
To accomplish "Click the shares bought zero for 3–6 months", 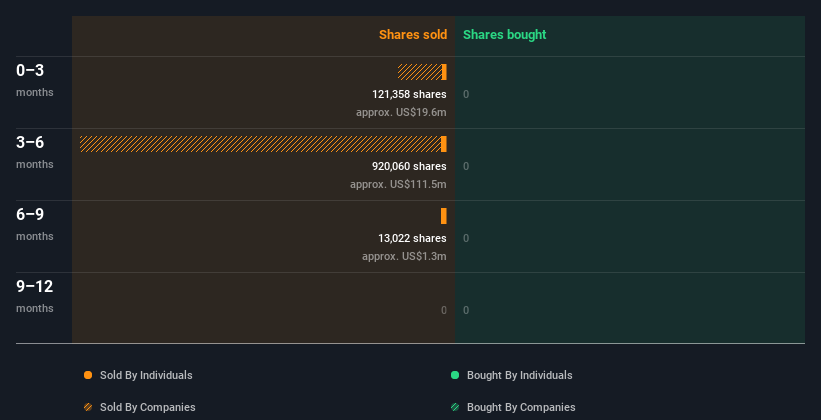I will coord(466,166).
